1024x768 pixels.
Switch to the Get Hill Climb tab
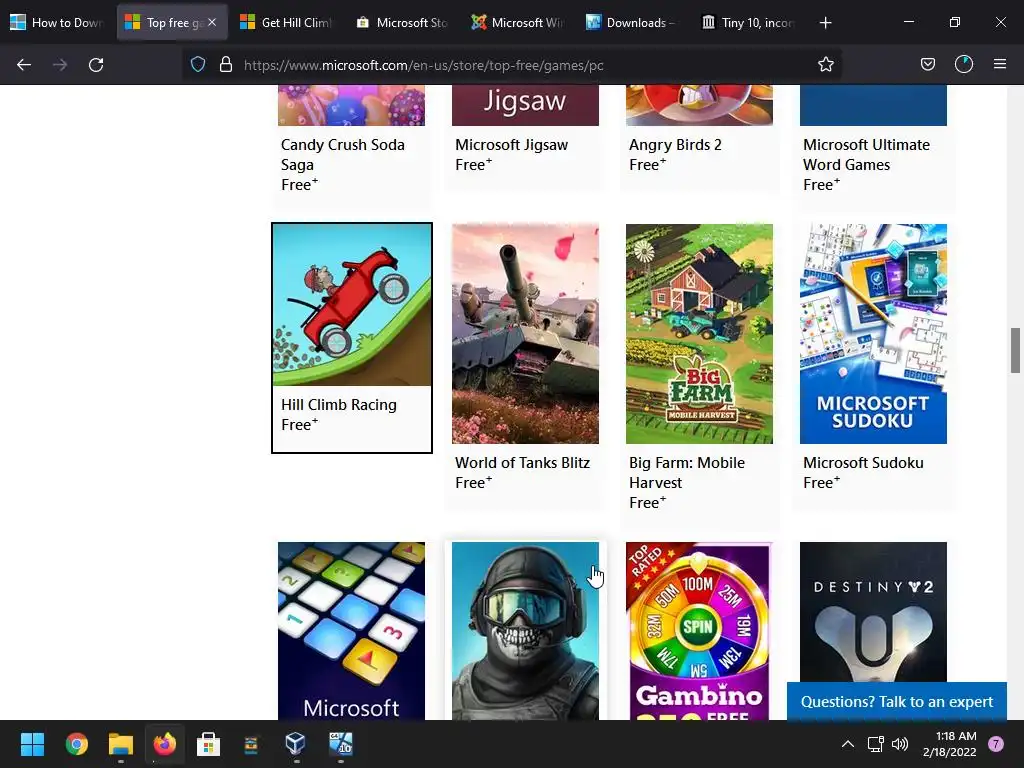286,22
